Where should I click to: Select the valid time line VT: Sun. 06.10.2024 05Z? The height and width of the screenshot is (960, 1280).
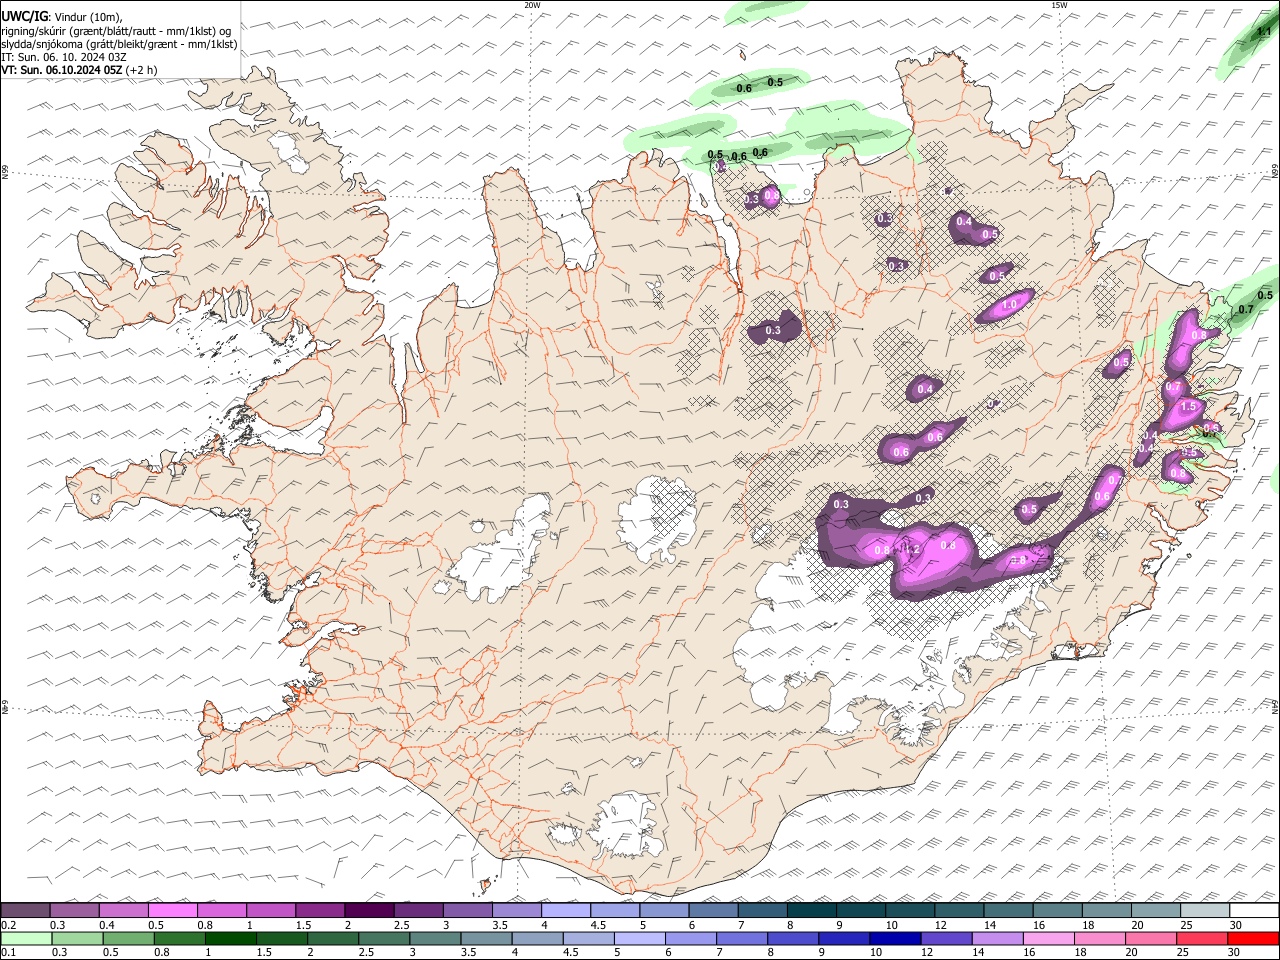(x=63, y=71)
